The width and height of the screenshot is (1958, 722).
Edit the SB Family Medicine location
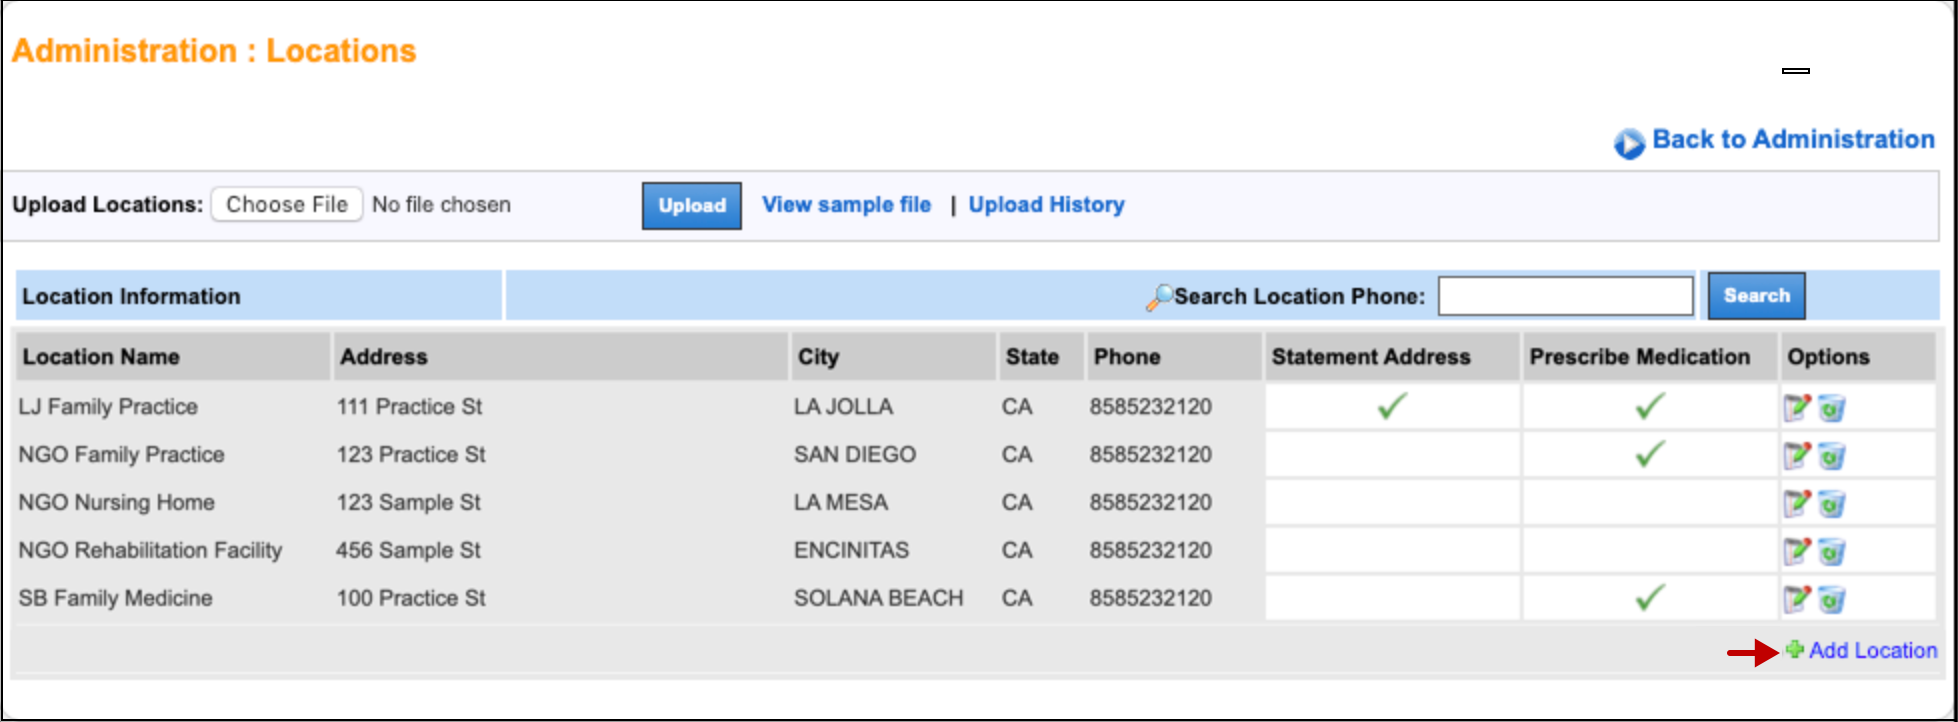(x=1797, y=599)
